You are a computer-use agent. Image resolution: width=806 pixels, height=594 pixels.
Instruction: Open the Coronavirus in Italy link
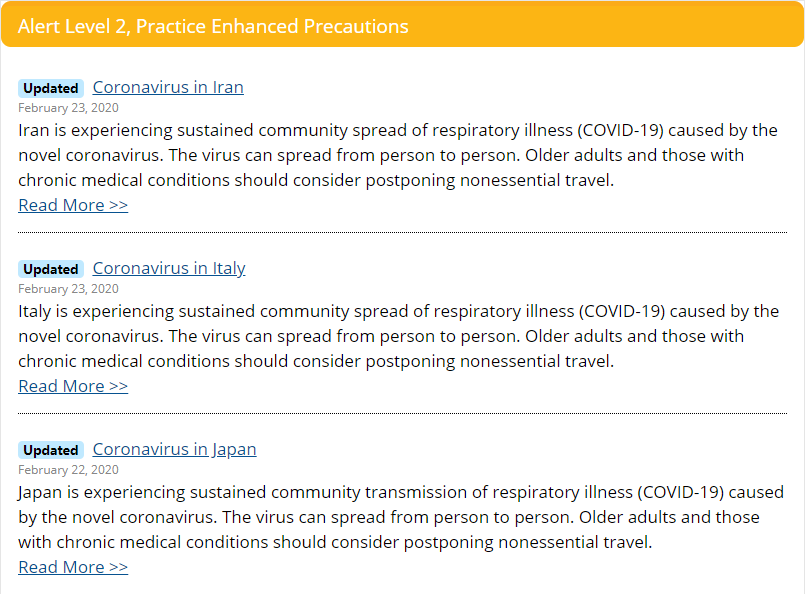click(169, 268)
